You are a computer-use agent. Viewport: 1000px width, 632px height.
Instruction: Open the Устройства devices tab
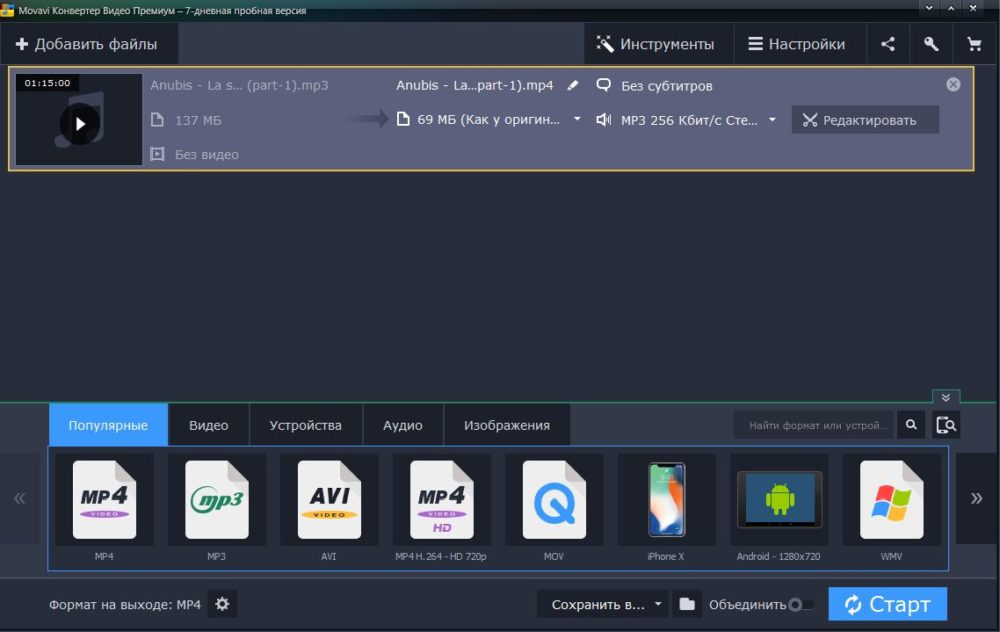(x=305, y=425)
